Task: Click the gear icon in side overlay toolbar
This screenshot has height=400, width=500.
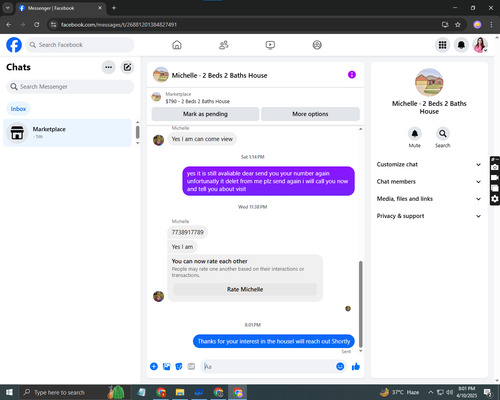Action: click(495, 199)
